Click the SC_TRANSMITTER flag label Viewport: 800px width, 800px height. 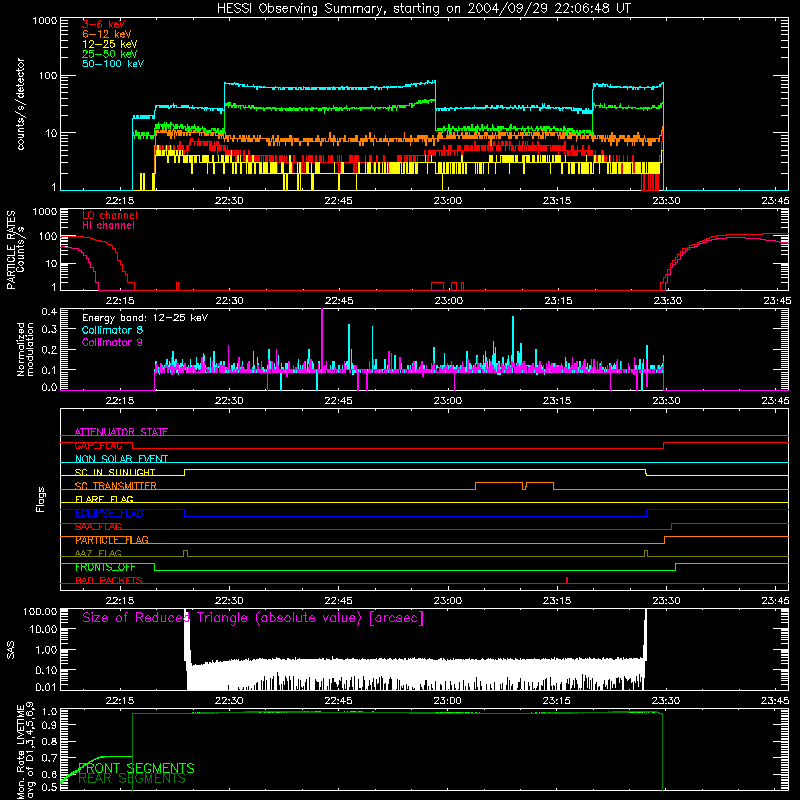[x=116, y=486]
